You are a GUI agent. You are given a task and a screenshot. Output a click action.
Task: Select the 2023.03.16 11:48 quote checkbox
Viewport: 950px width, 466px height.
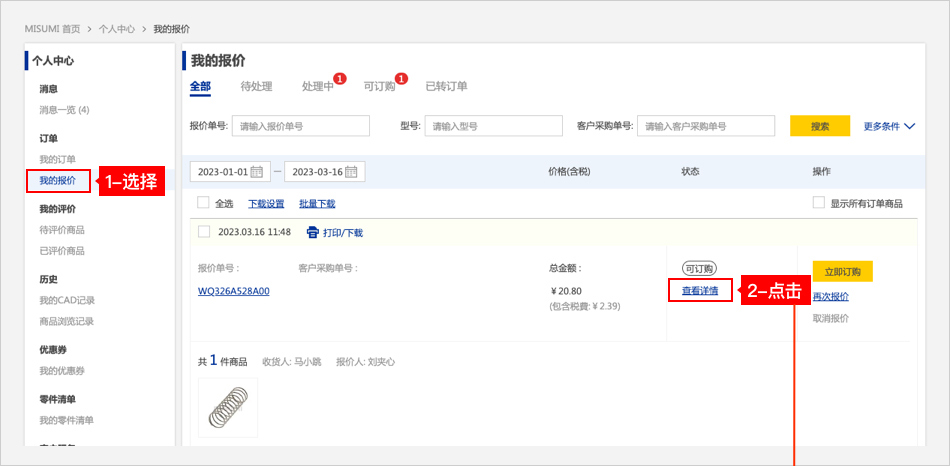(204, 232)
